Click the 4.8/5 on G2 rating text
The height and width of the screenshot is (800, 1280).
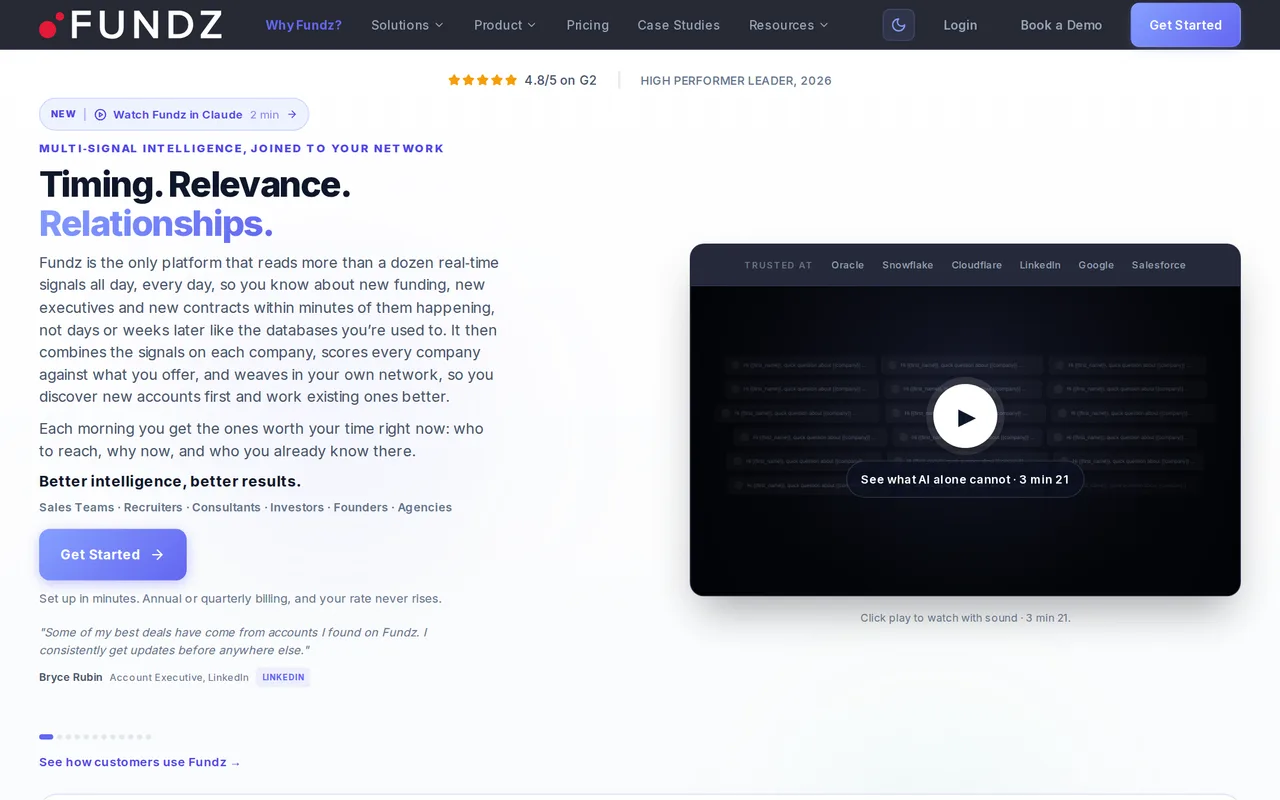(x=561, y=80)
